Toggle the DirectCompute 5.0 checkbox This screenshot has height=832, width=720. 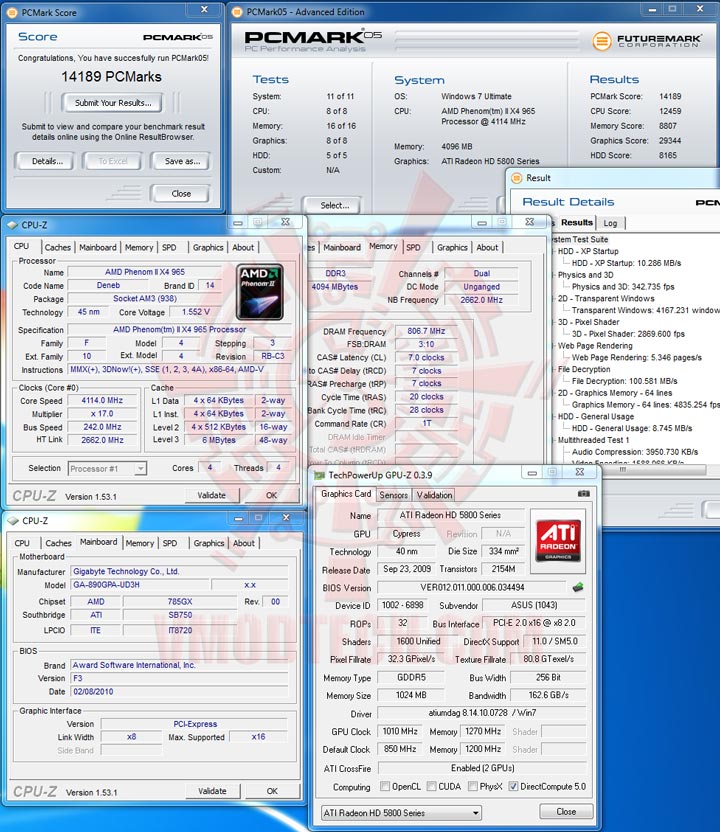click(513, 786)
